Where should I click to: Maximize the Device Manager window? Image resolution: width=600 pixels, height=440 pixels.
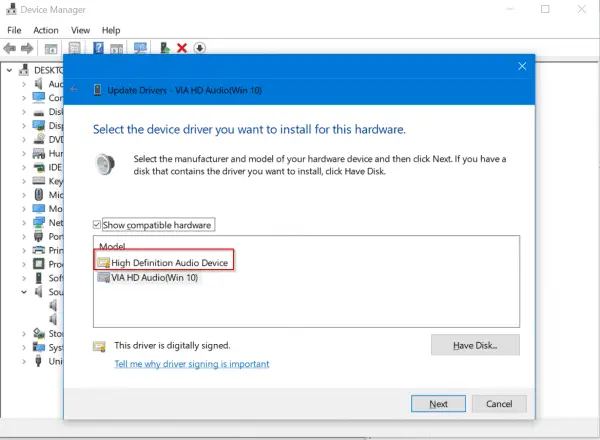(545, 9)
